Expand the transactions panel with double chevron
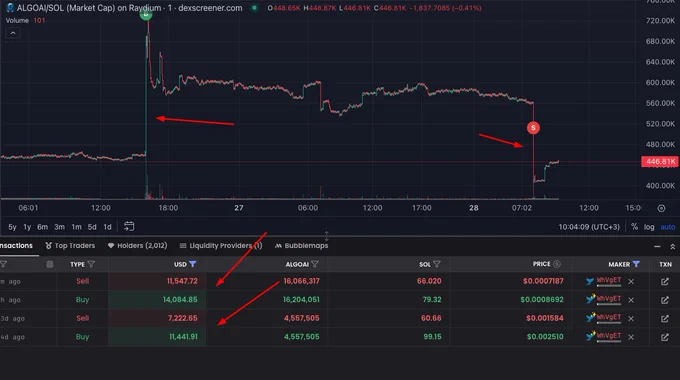 pyautogui.click(x=673, y=246)
